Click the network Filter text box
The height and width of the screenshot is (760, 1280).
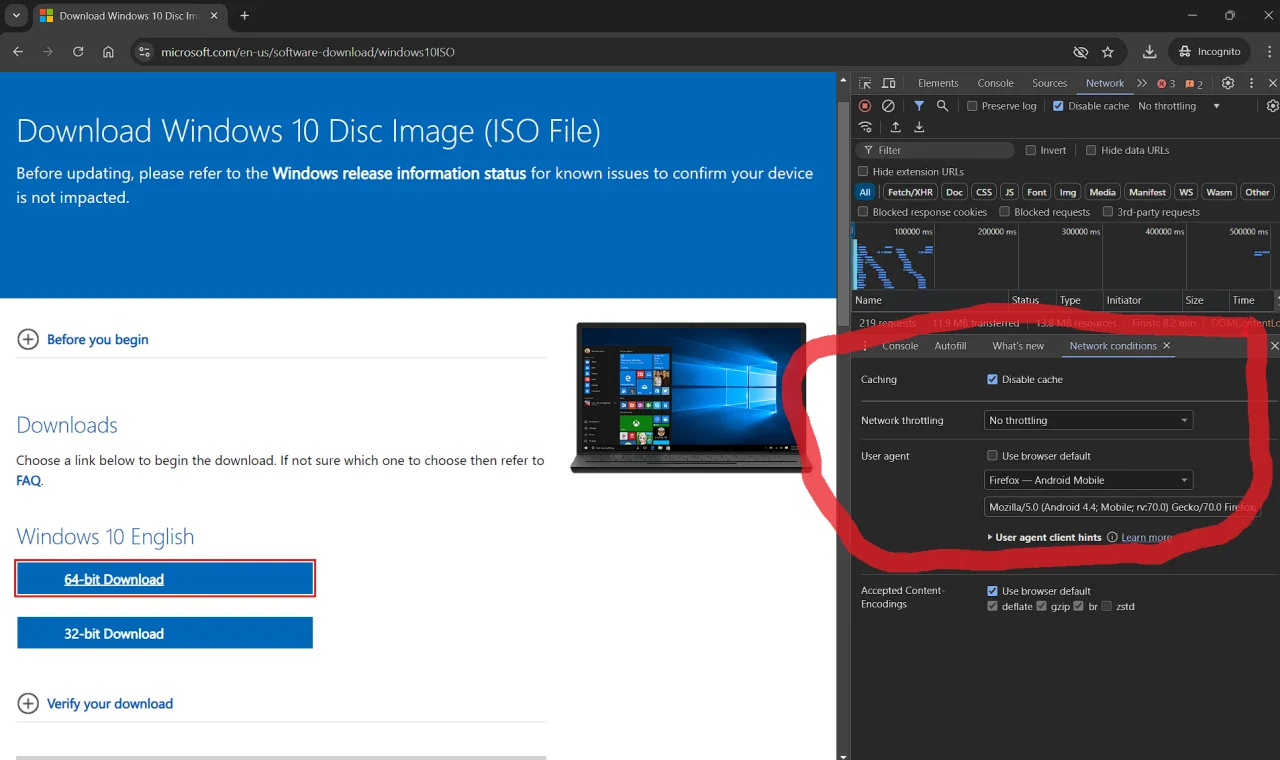937,150
